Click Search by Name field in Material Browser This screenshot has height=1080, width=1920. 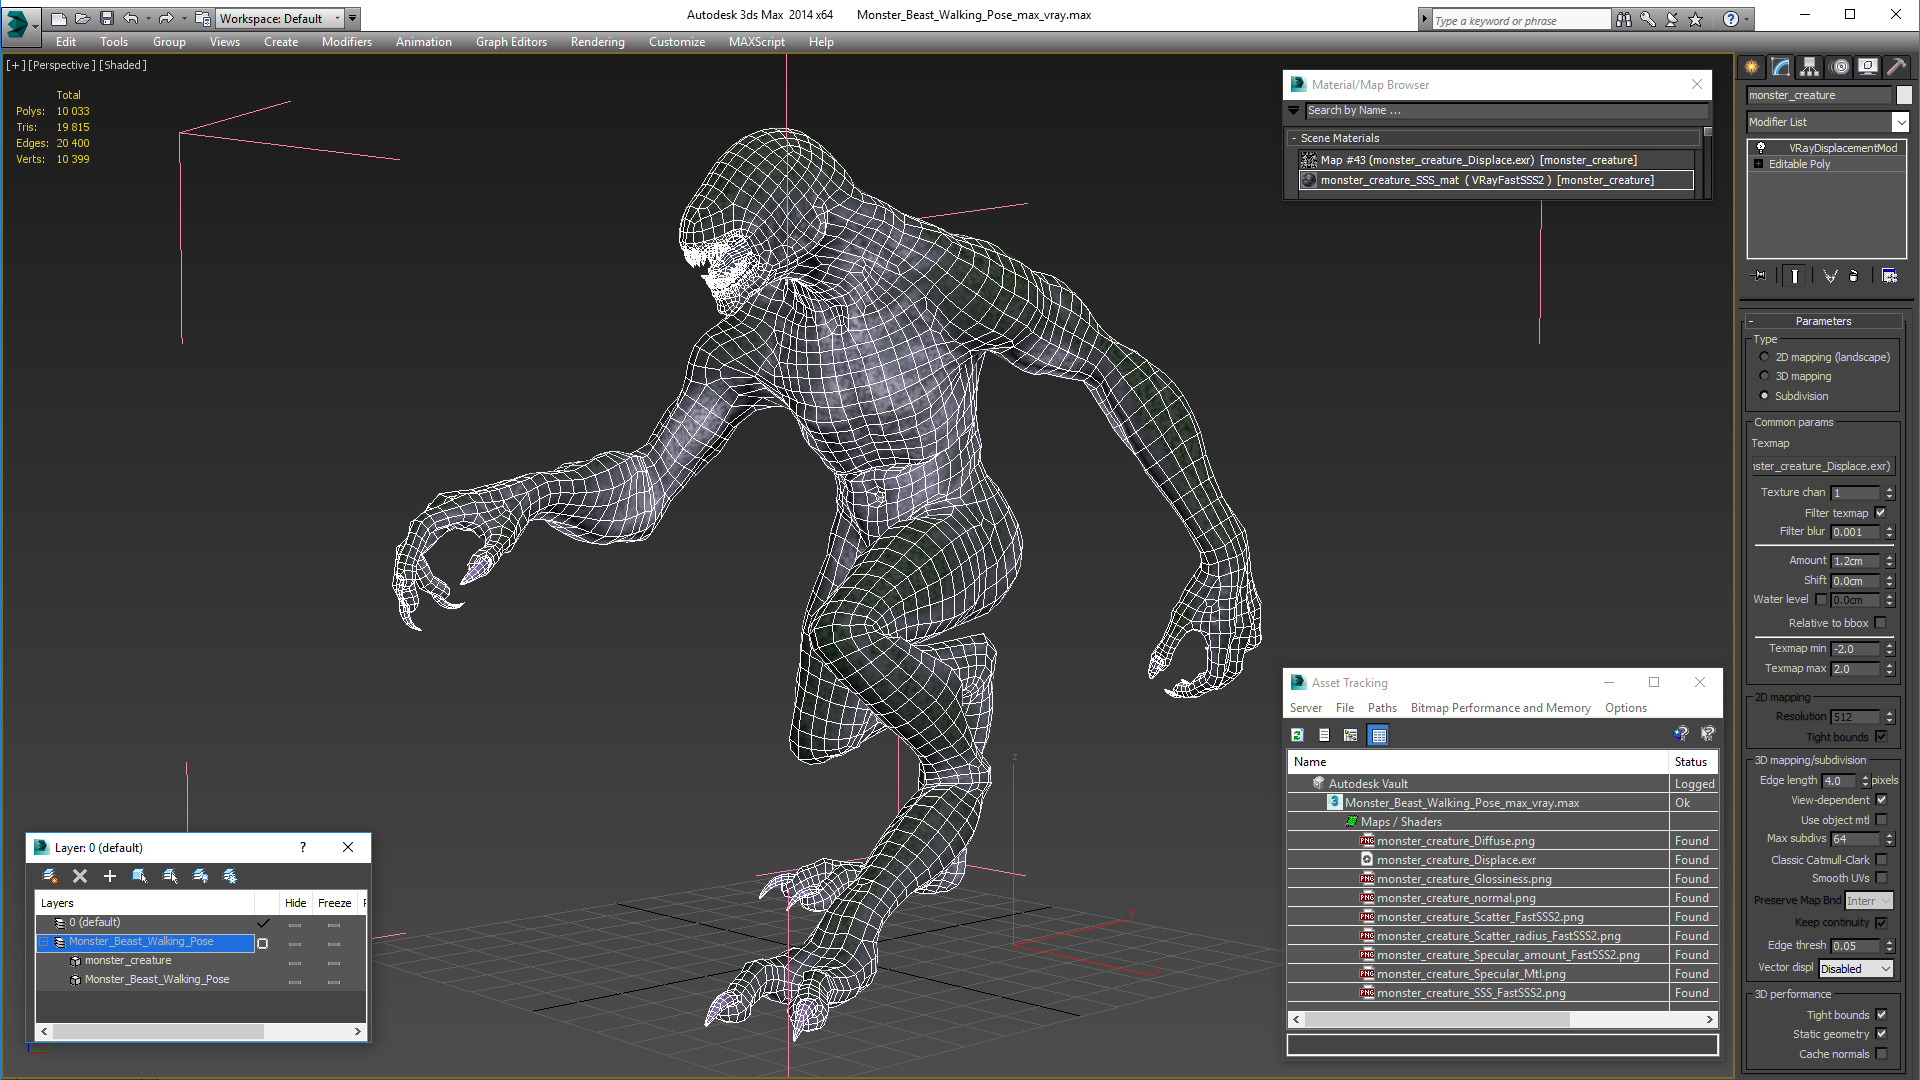(x=1506, y=110)
